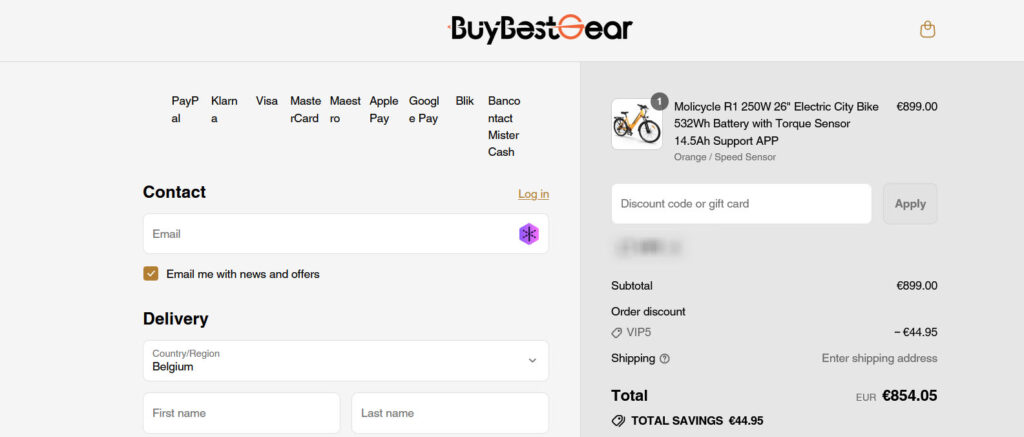
Task: Click the PayPal payment method icon
Action: (x=185, y=109)
